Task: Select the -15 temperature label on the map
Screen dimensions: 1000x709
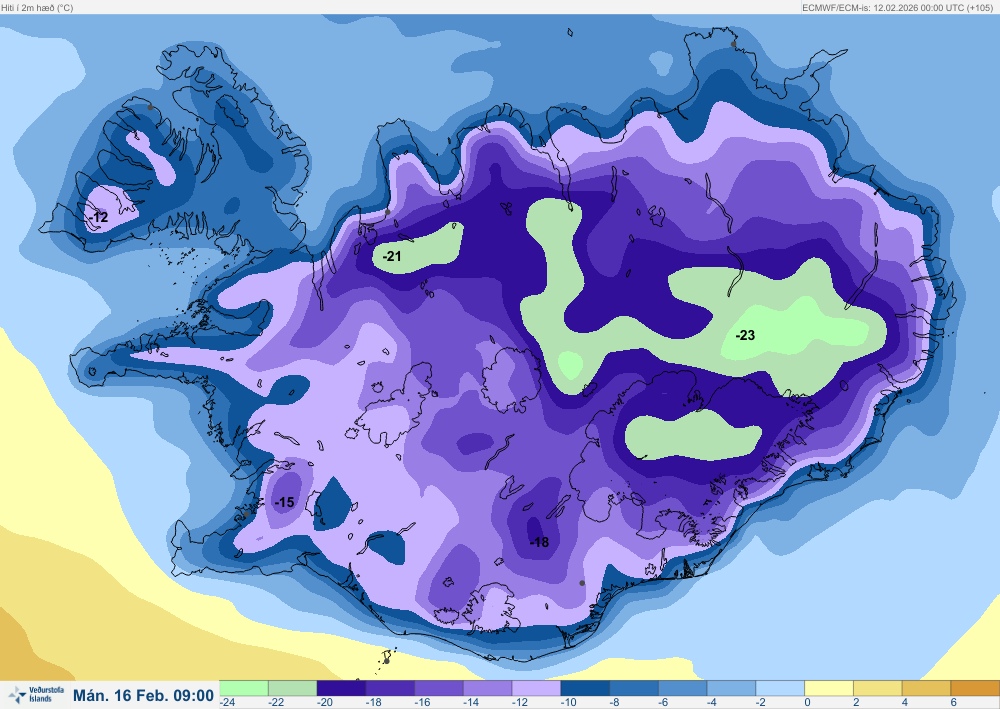Action: (x=284, y=502)
